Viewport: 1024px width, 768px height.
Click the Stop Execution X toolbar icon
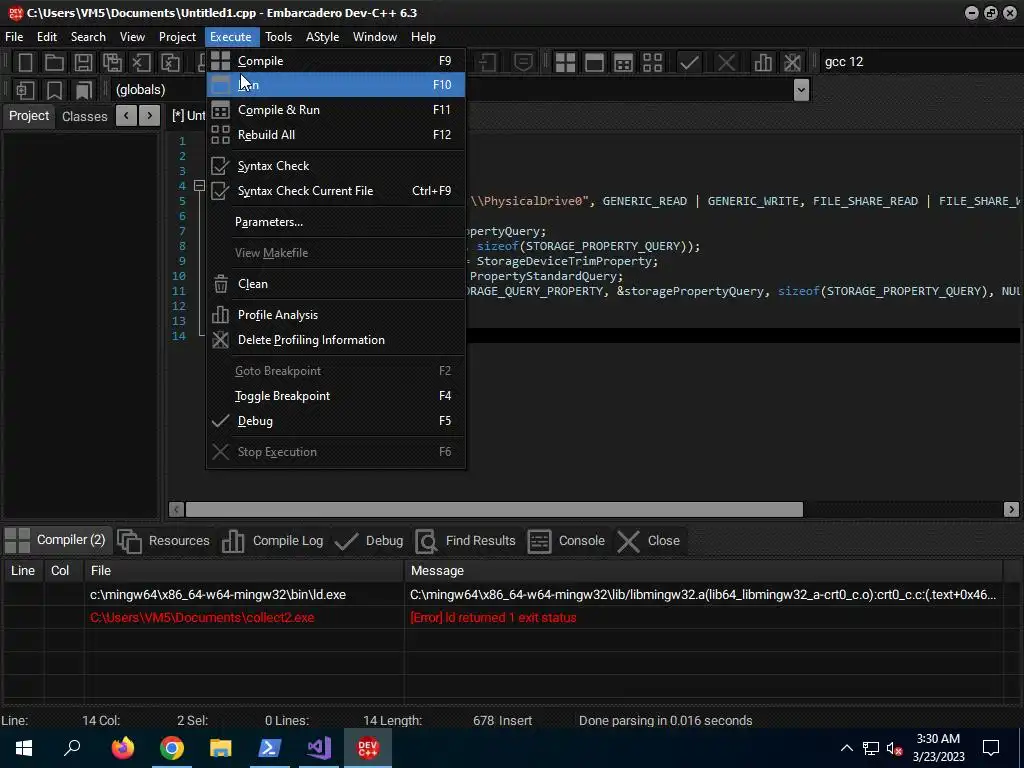(726, 62)
